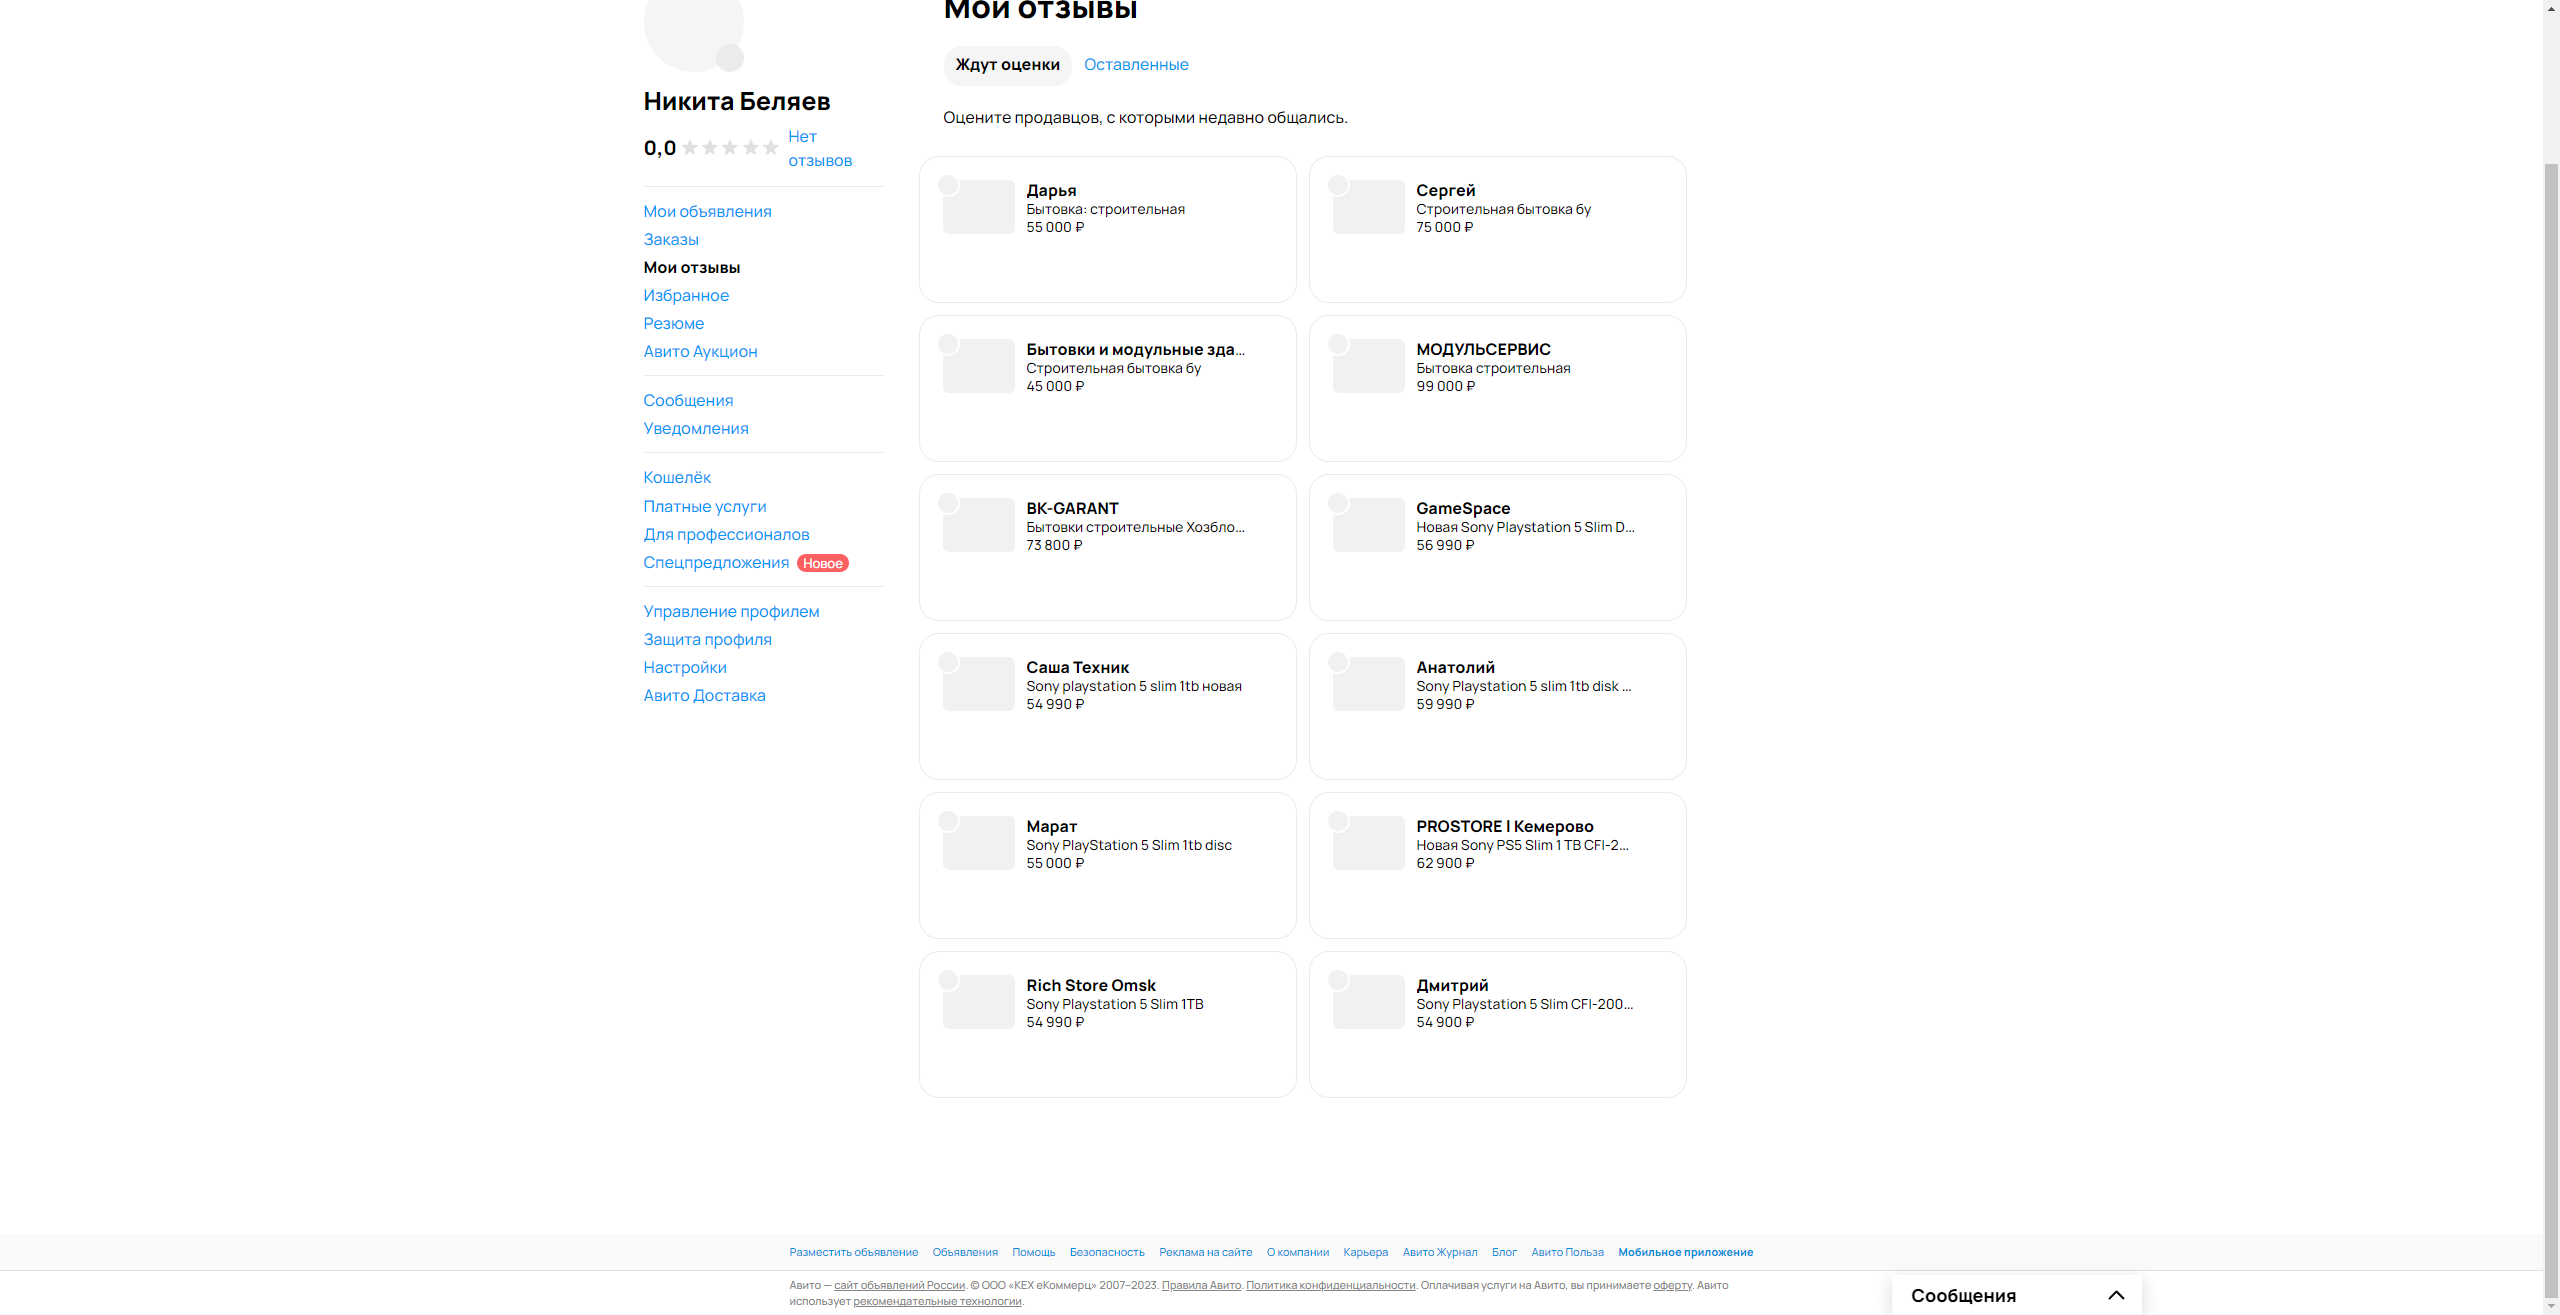The image size is (2560, 1315).
Task: Click GameSpace seller avatar circle
Action: click(x=1338, y=503)
